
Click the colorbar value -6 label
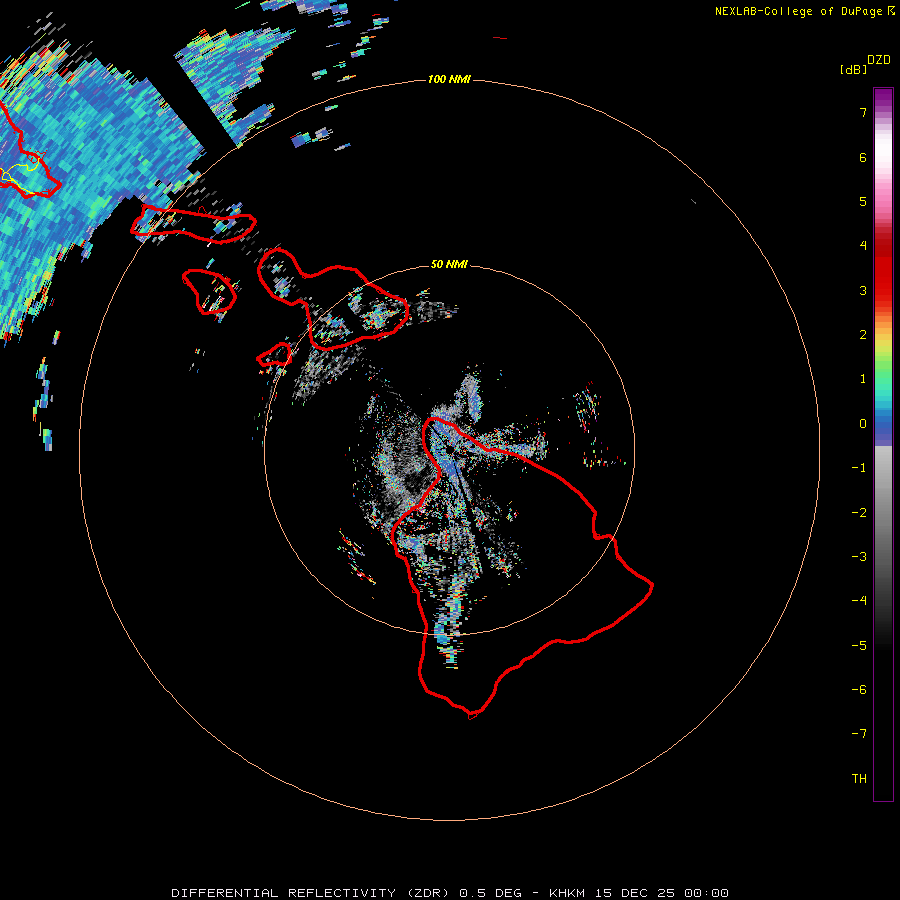[x=859, y=689]
